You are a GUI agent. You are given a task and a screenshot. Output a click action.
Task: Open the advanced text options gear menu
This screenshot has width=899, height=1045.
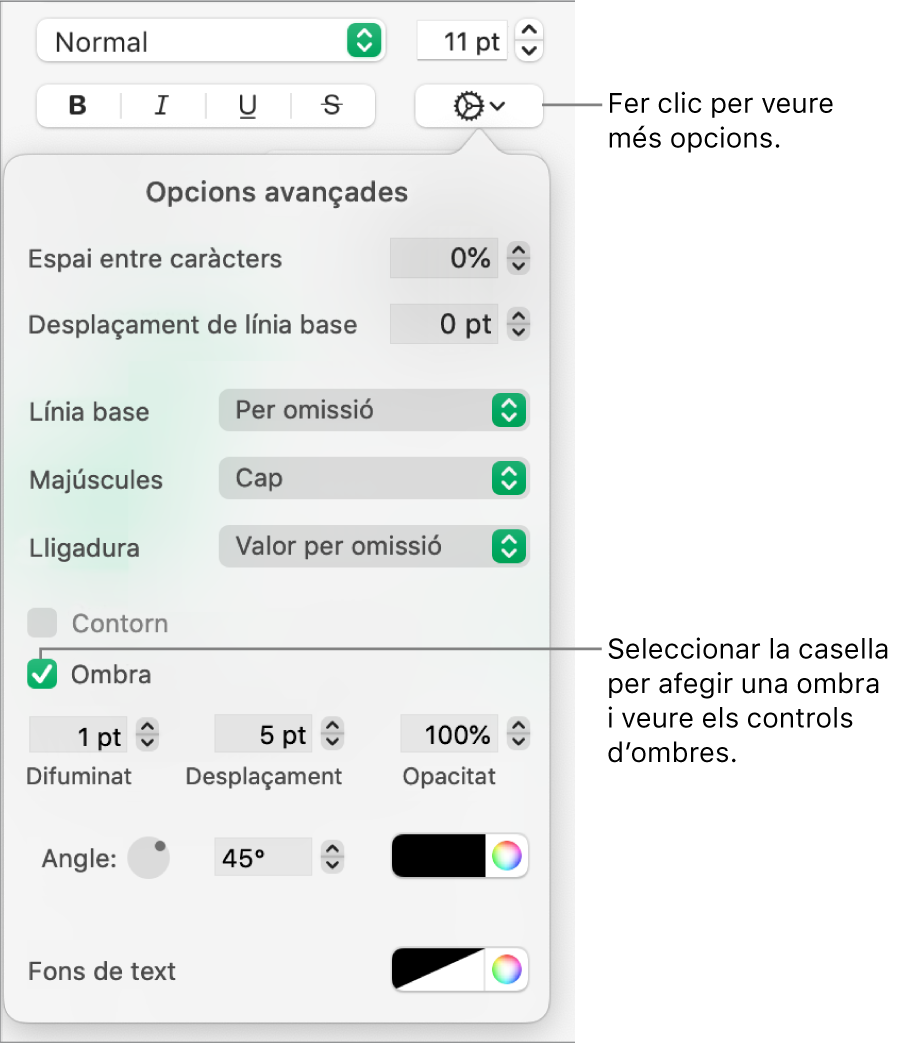[477, 106]
